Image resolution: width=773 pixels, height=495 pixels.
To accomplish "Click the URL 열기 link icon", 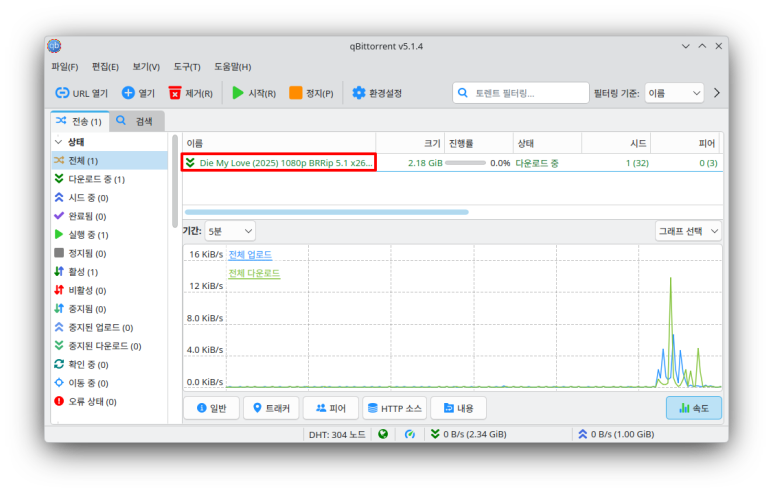I will 62,93.
